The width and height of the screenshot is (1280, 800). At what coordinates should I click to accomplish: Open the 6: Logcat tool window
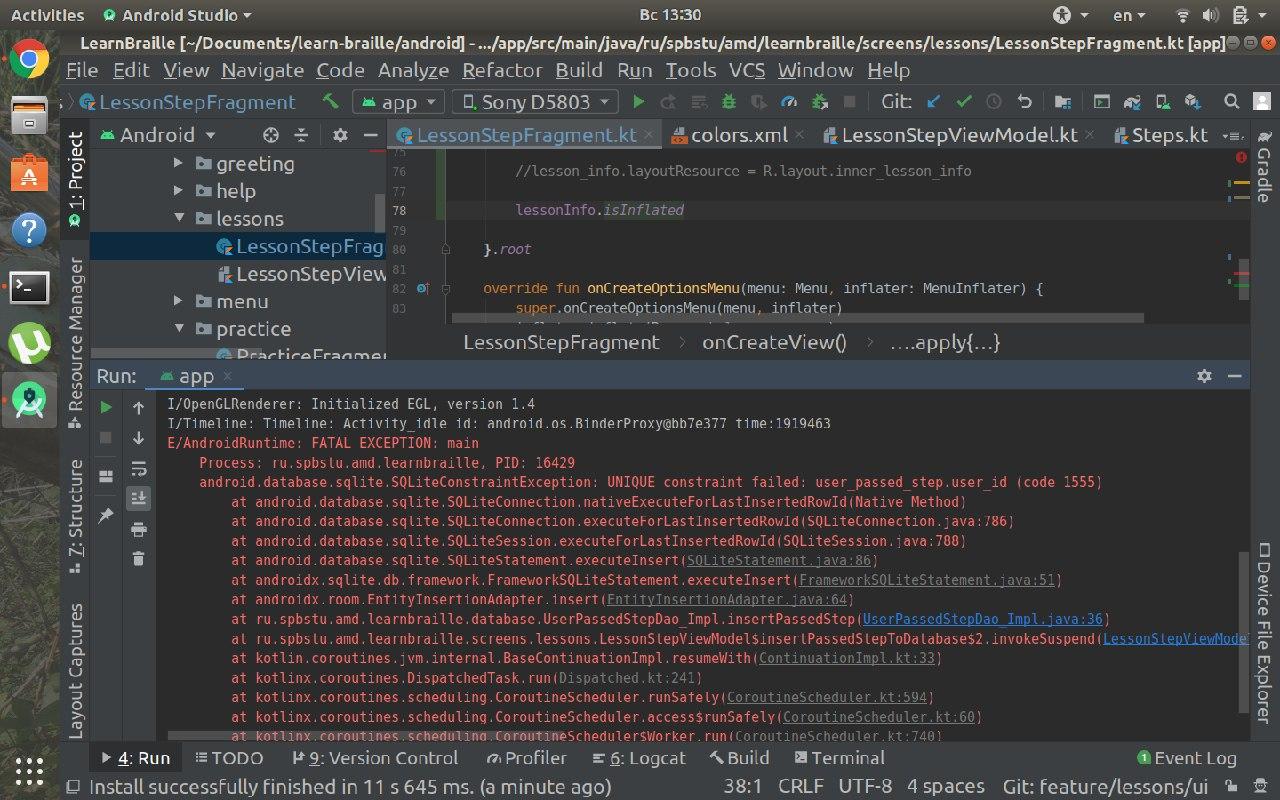(637, 758)
